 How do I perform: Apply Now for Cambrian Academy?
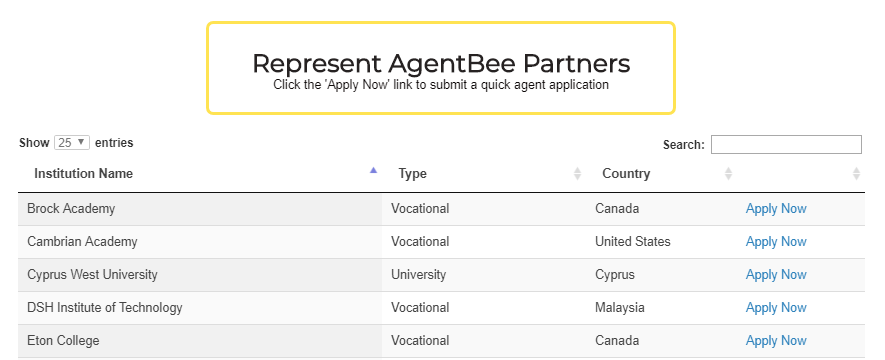click(776, 242)
